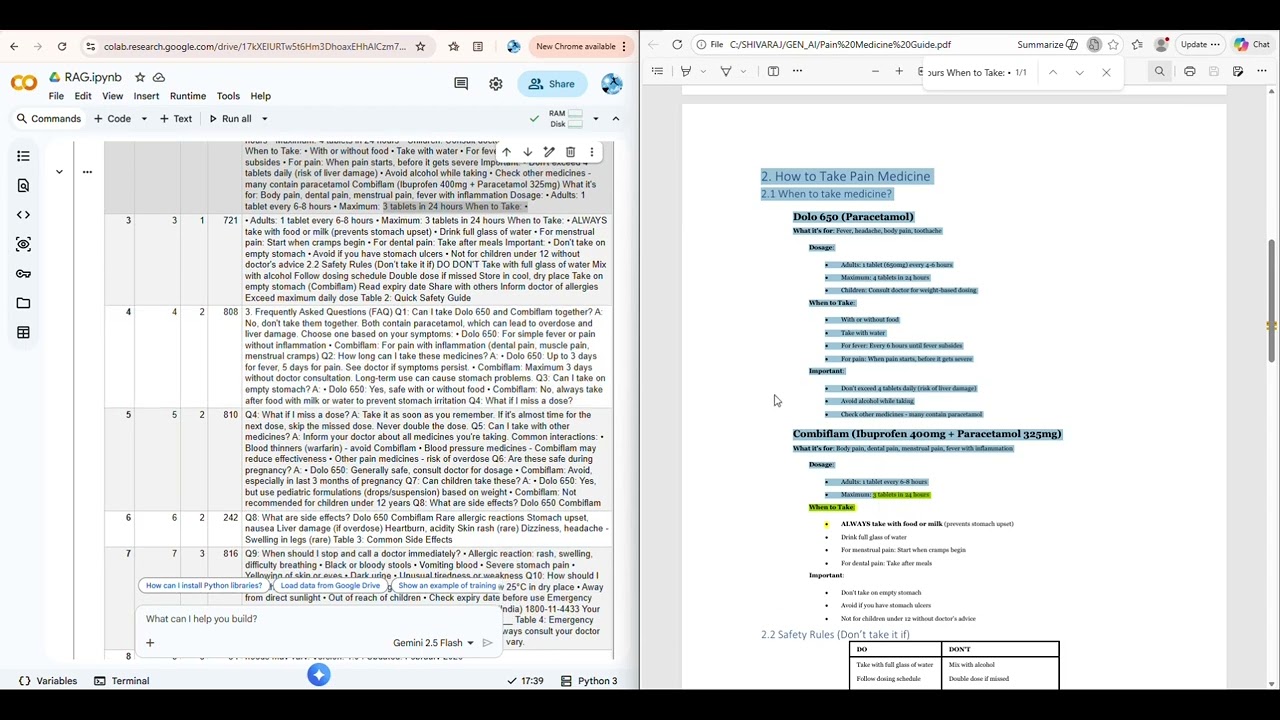Screen dimensions: 1280x720
Task: Click the Gemini sparkle button at bottom
Action: pyautogui.click(x=318, y=676)
